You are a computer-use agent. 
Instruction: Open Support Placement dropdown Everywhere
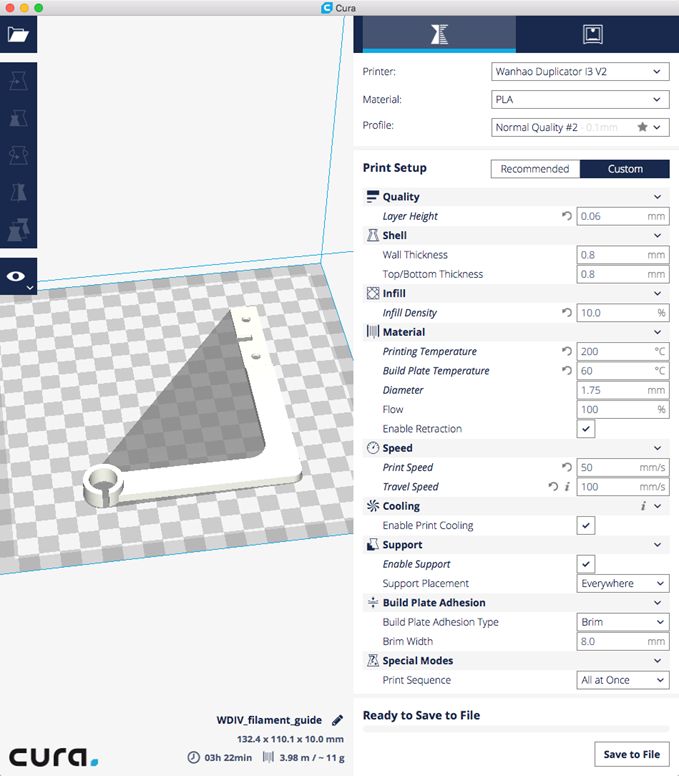[623, 583]
